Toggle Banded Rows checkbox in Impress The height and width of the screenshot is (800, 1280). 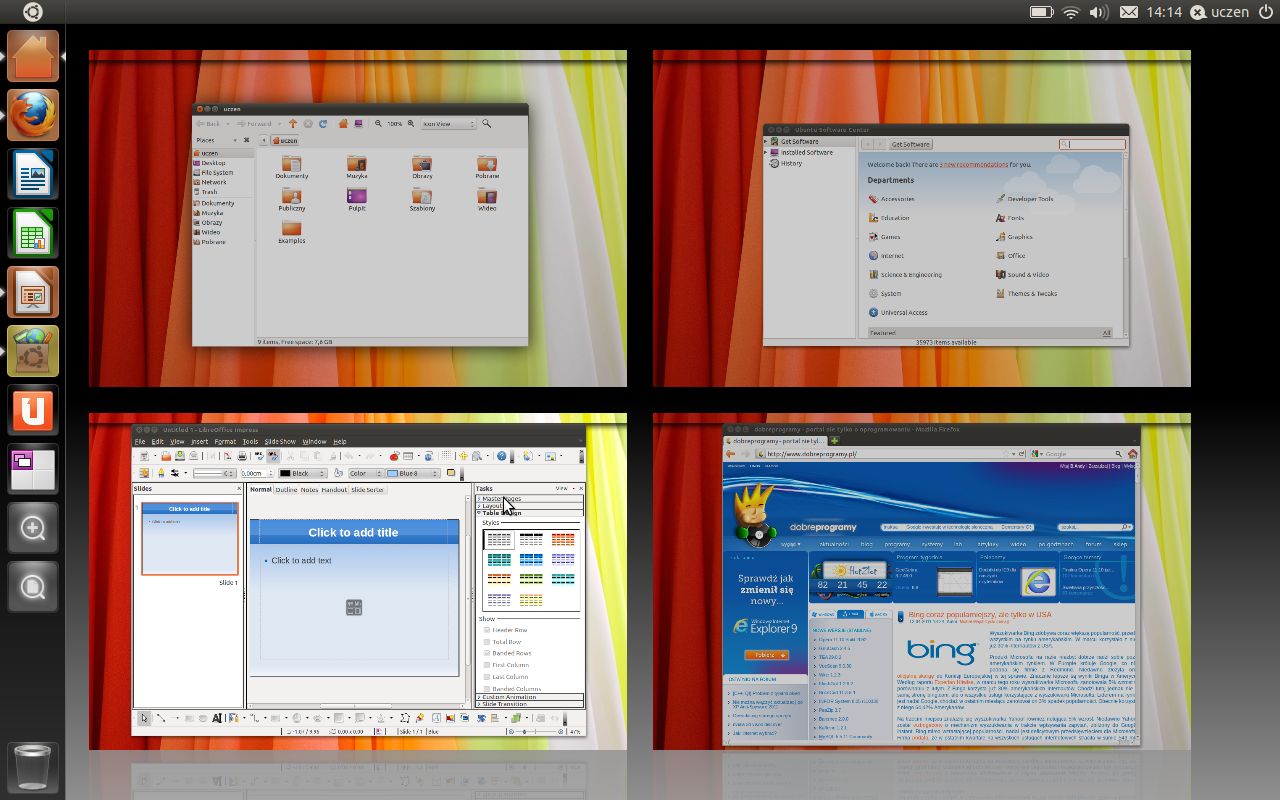click(x=486, y=653)
